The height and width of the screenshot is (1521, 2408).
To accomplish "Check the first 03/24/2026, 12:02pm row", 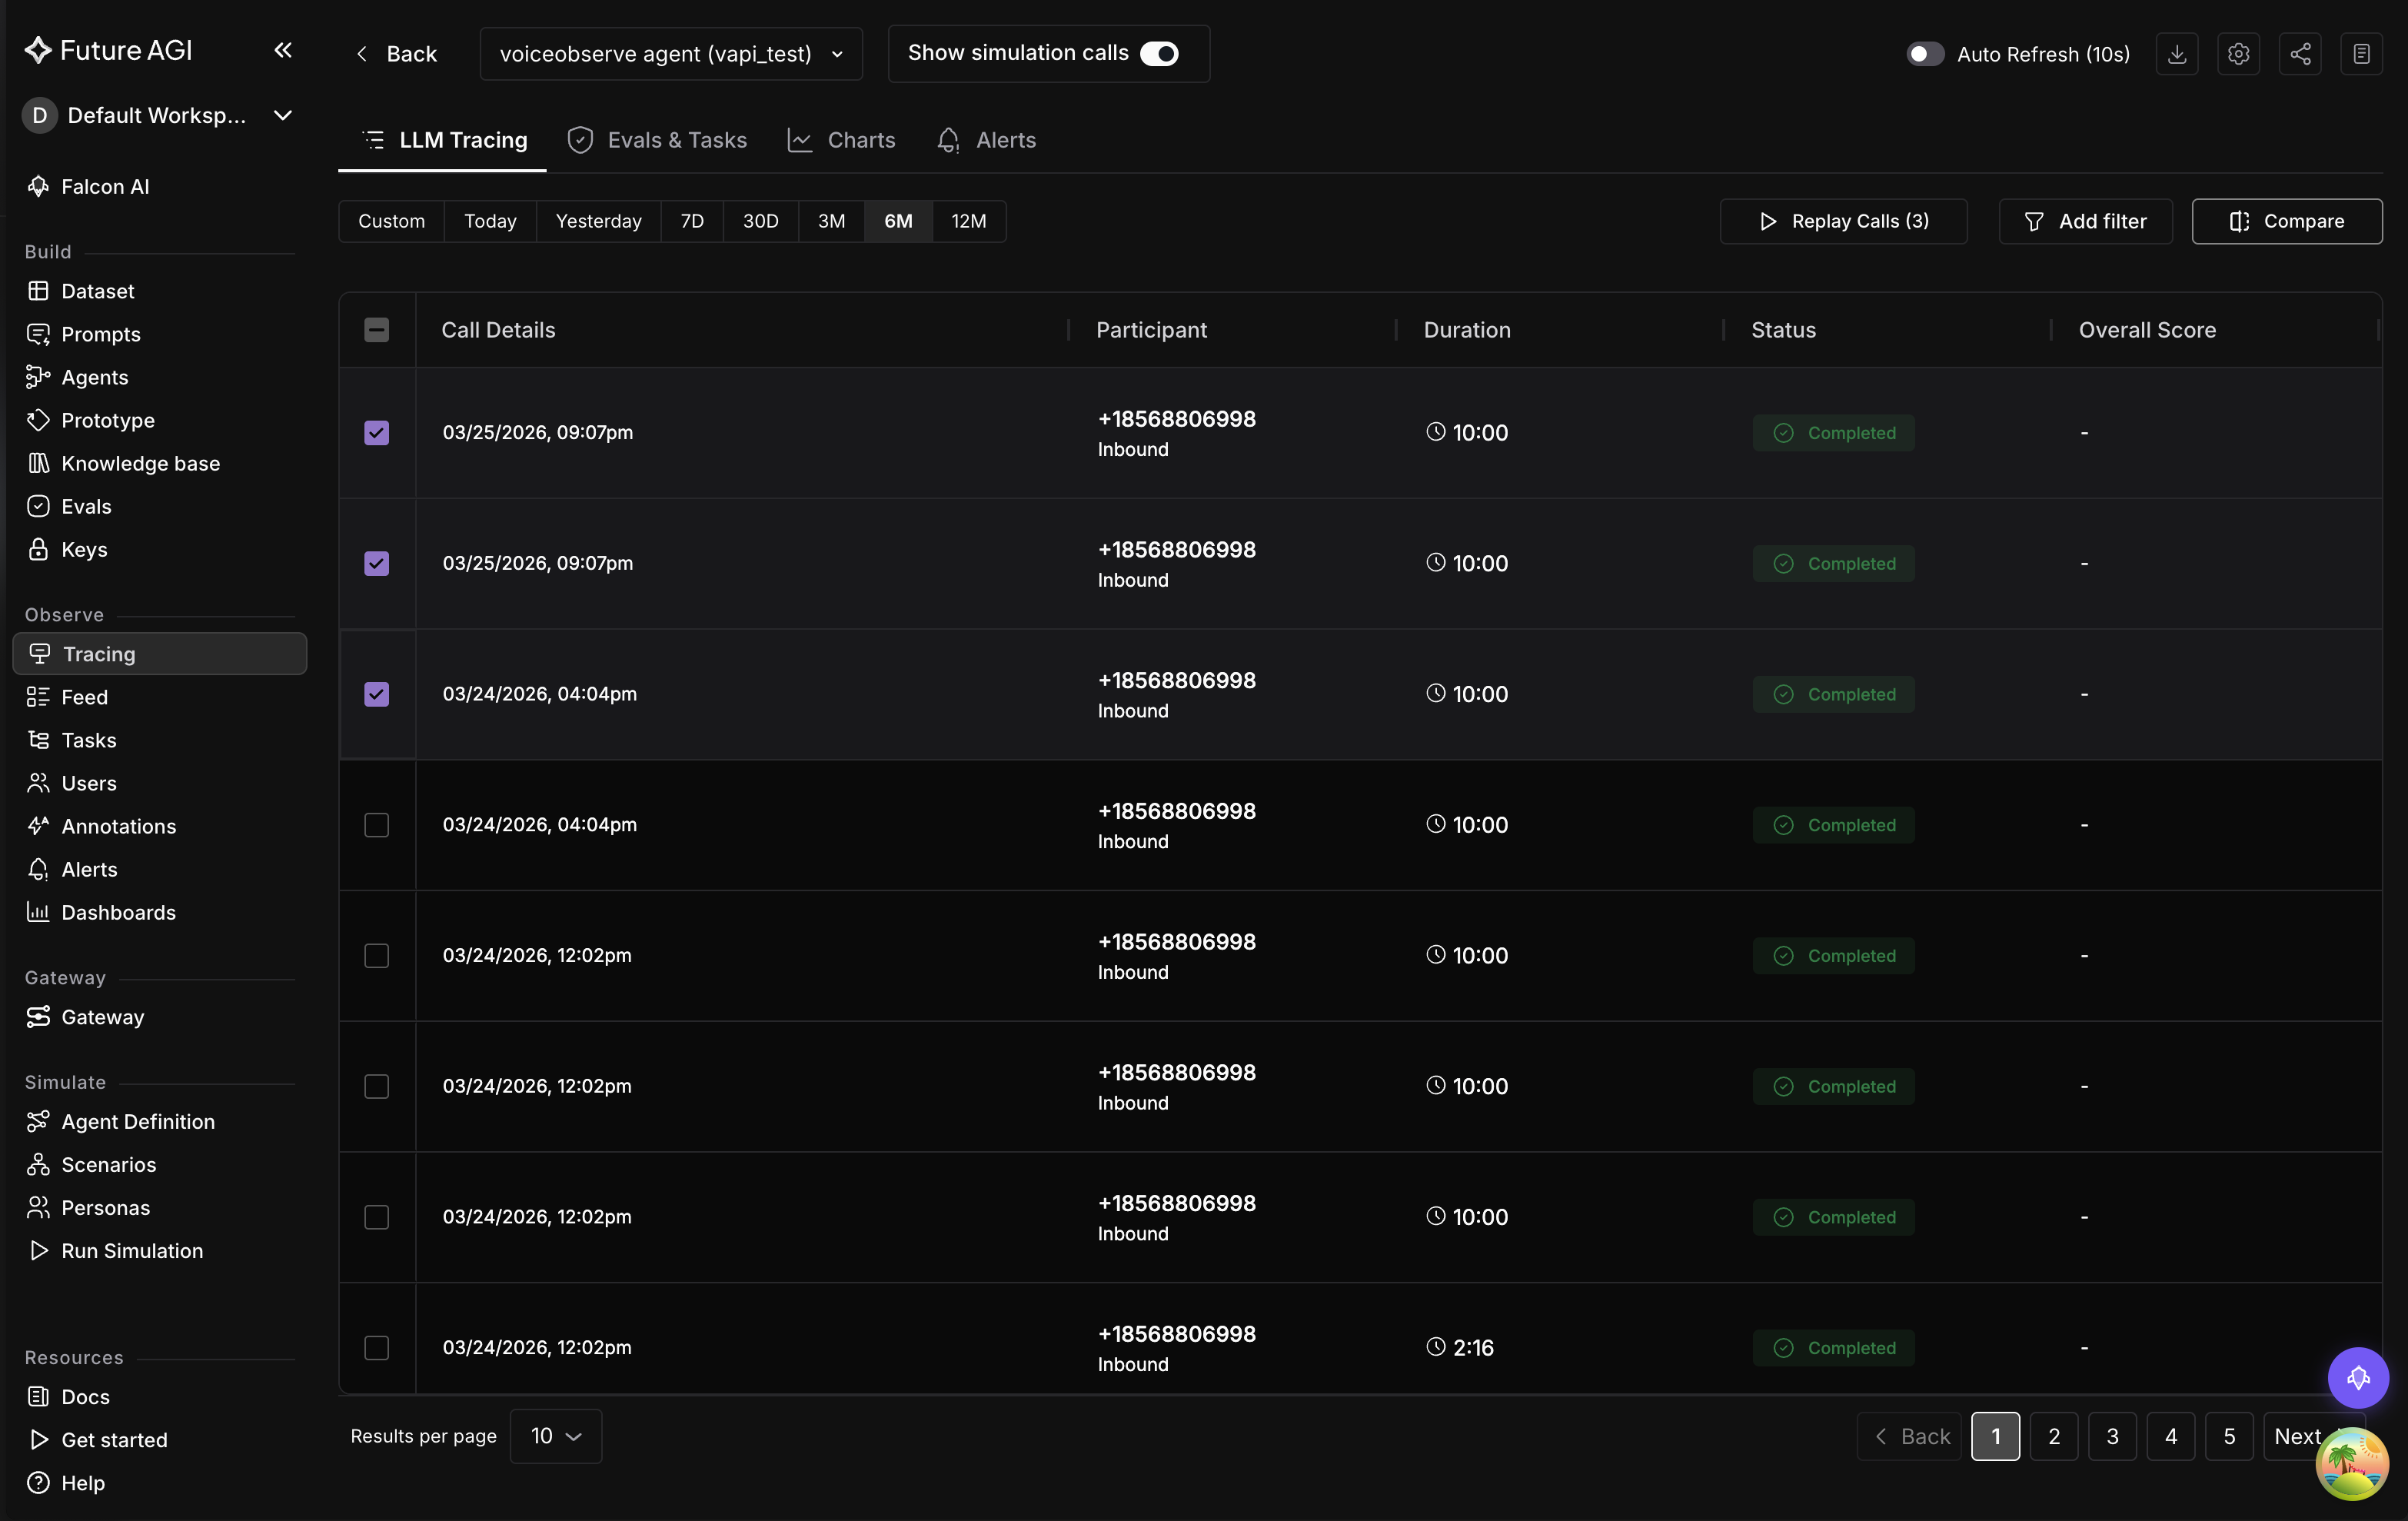I will point(377,956).
